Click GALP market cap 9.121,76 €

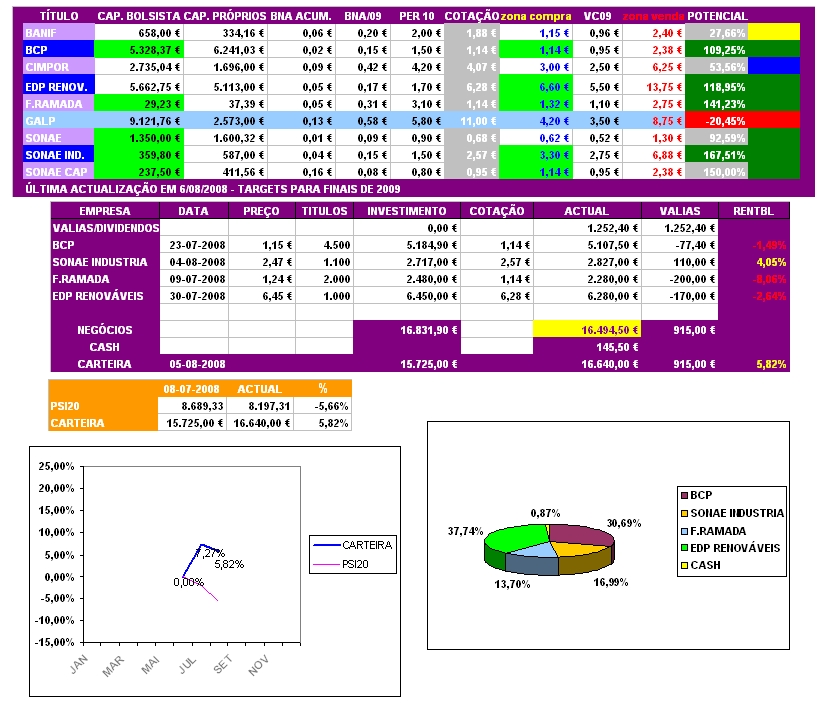coord(140,121)
